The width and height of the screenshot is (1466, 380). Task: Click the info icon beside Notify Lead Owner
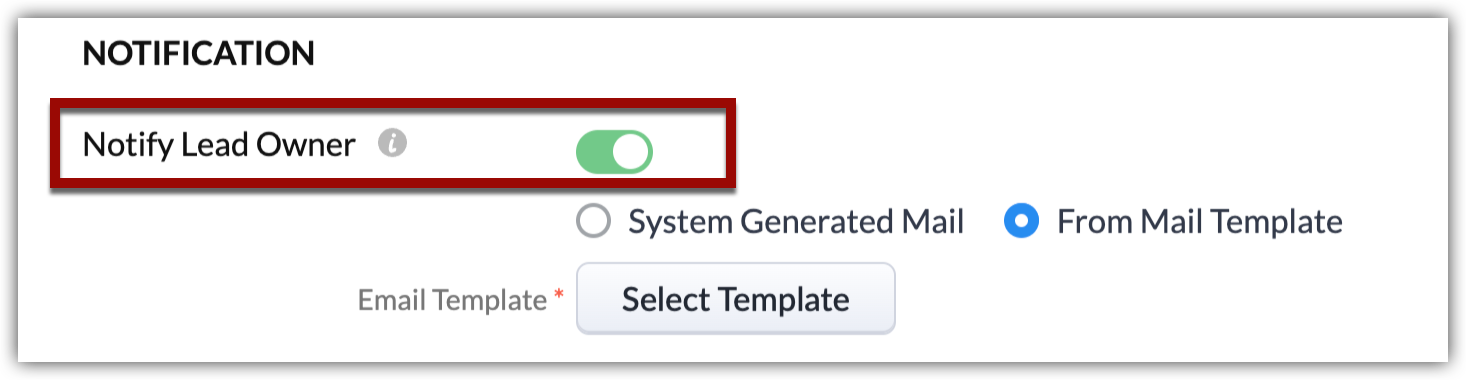pyautogui.click(x=393, y=145)
